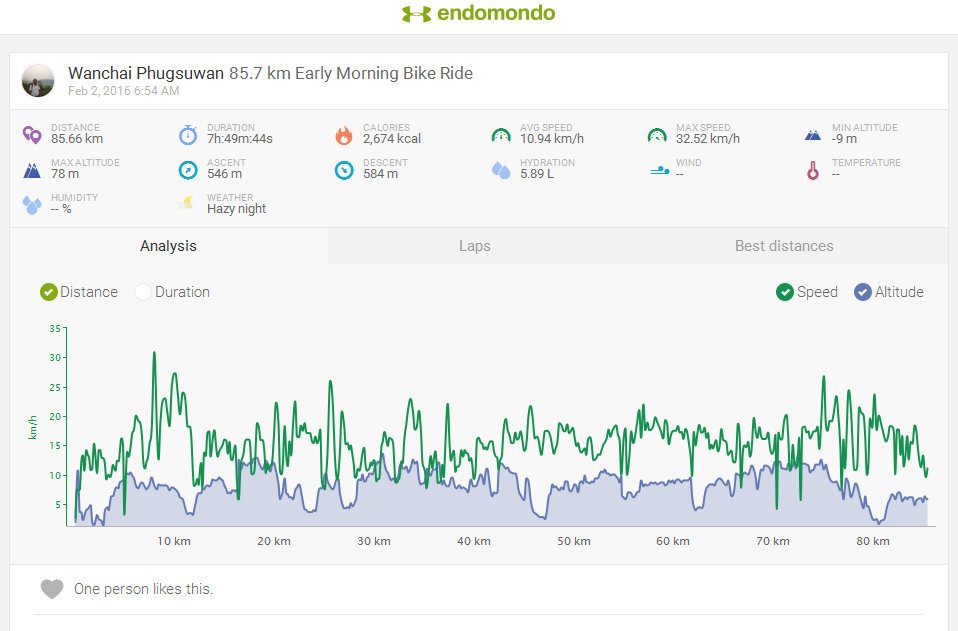Click the descent arrow circle icon
This screenshot has width=958, height=631.
coord(344,170)
